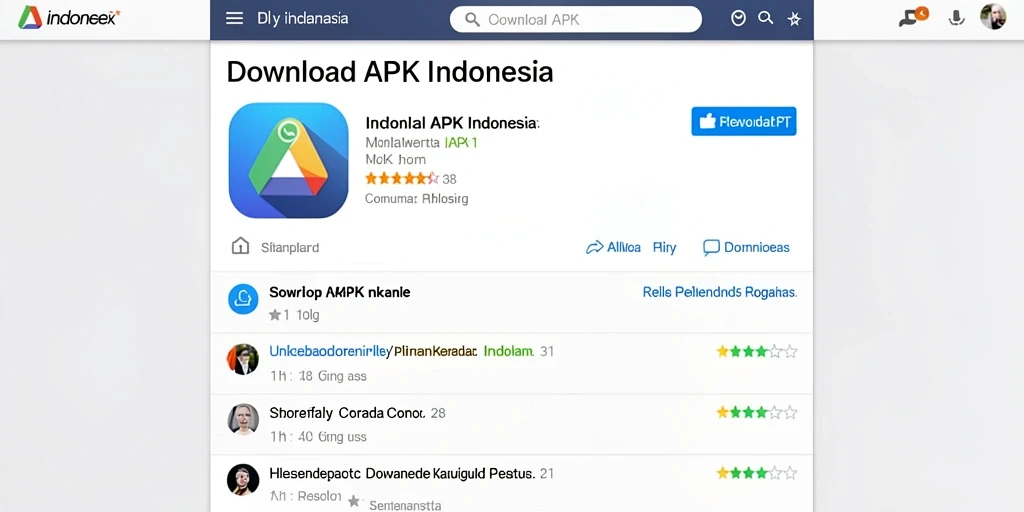Click the microphone icon
The width and height of the screenshot is (1024, 512).
tap(956, 18)
